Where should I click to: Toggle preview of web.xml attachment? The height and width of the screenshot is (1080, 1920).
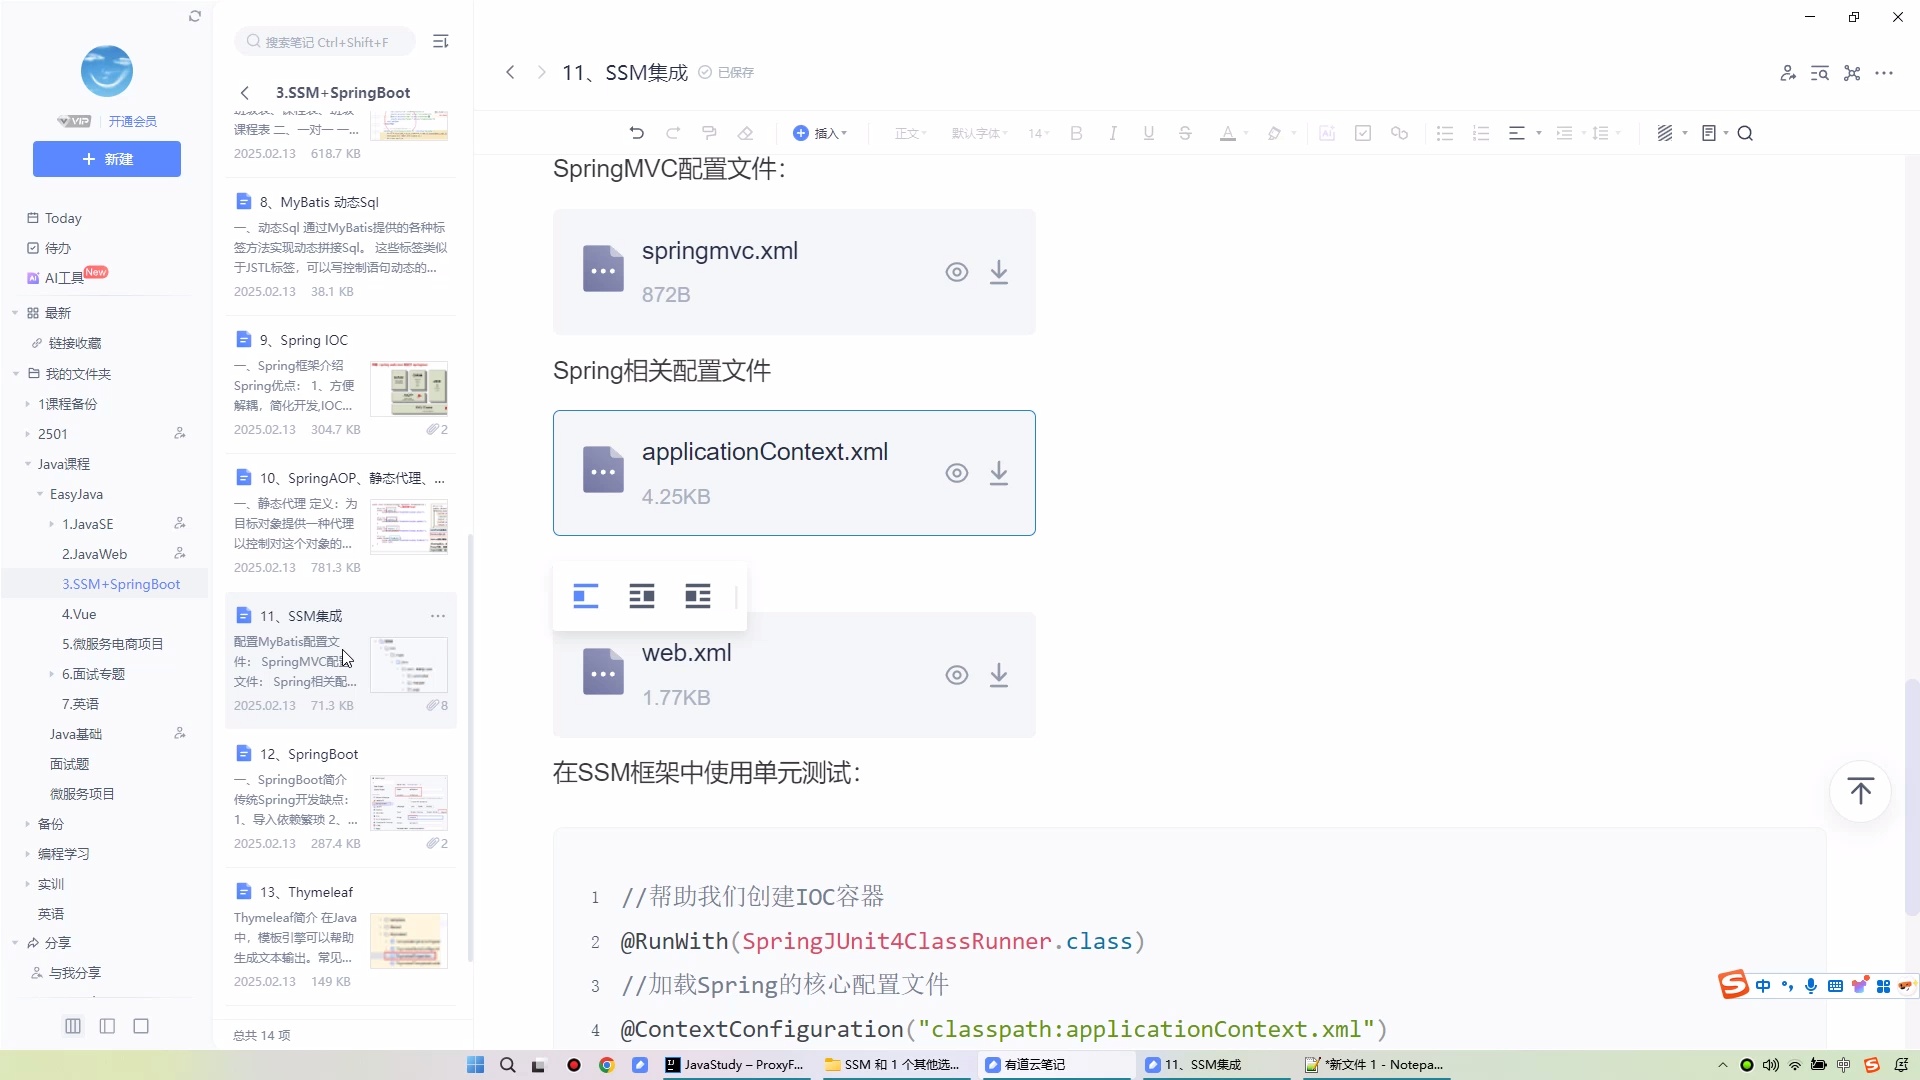coord(957,675)
